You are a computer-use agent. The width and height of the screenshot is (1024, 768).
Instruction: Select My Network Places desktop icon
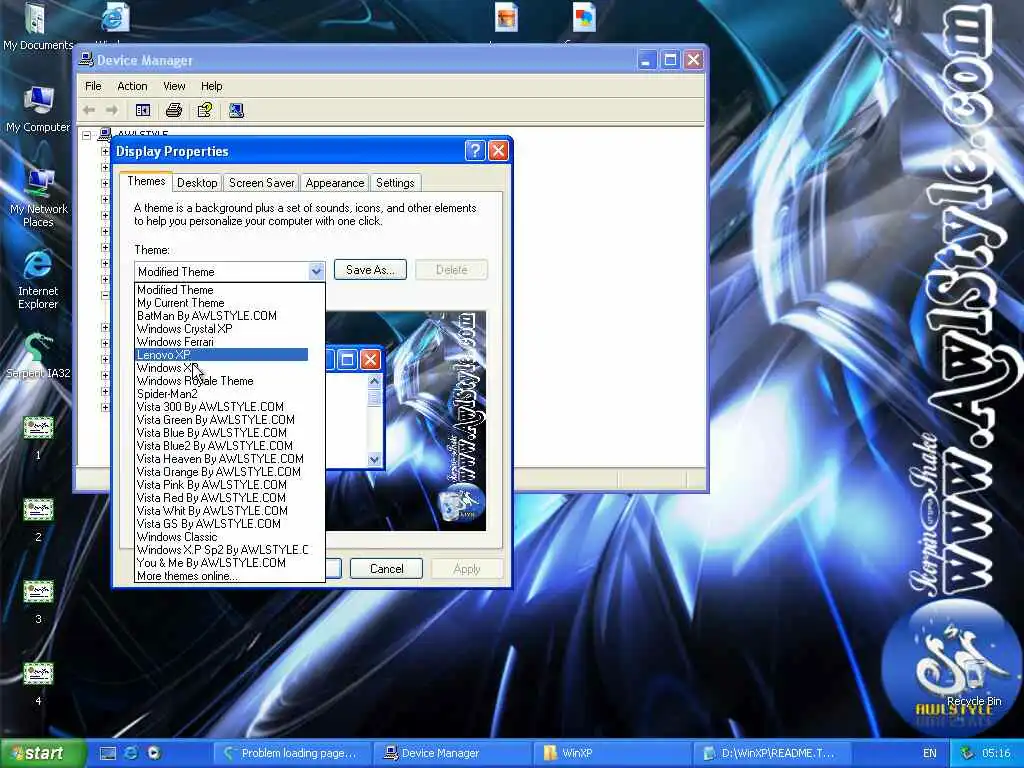[x=39, y=197]
